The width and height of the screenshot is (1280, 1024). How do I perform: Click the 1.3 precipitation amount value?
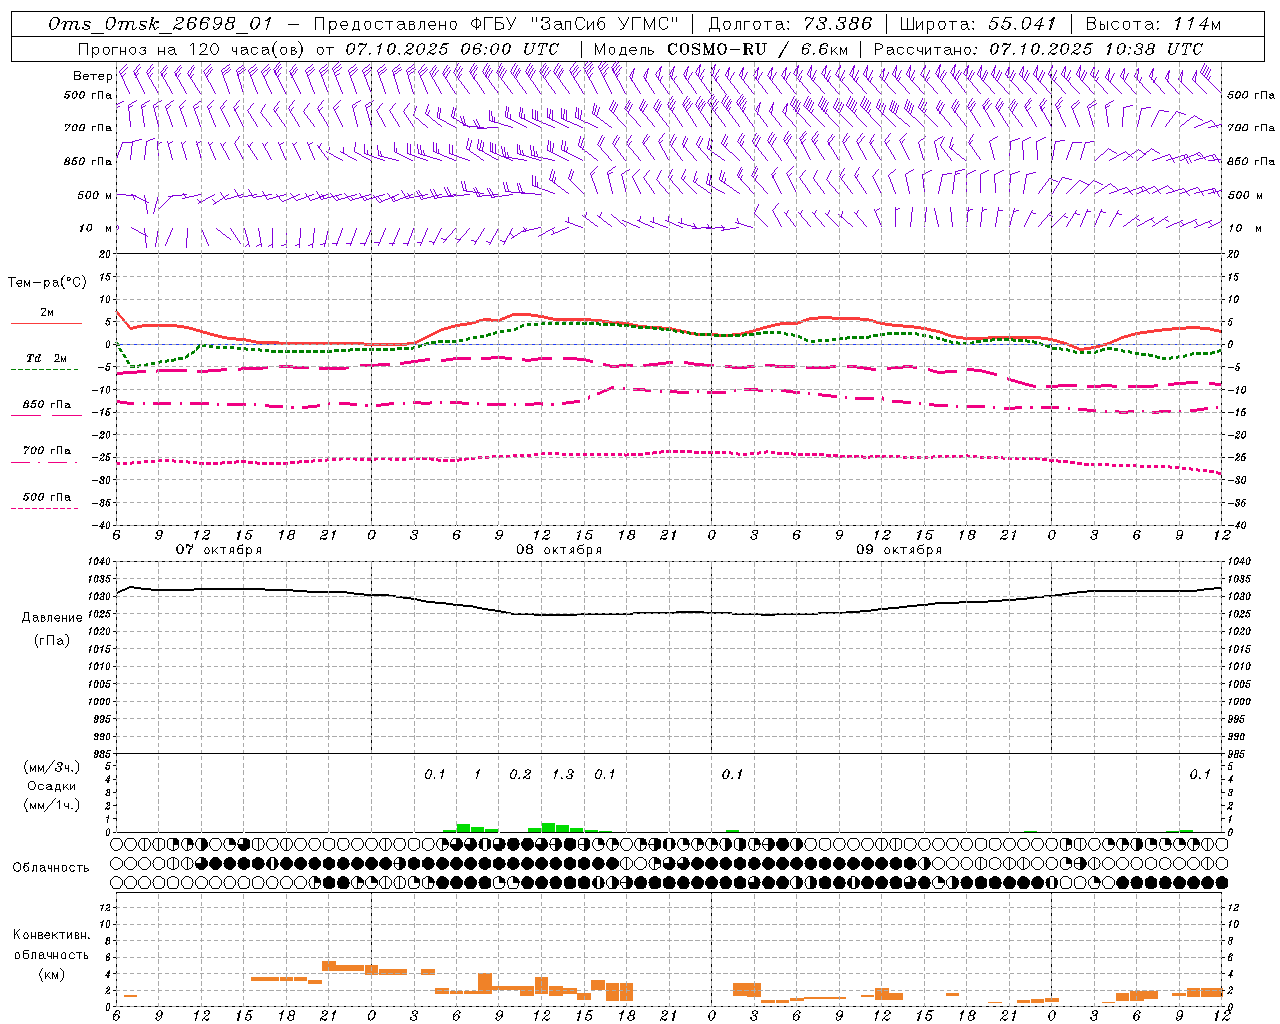point(563,774)
